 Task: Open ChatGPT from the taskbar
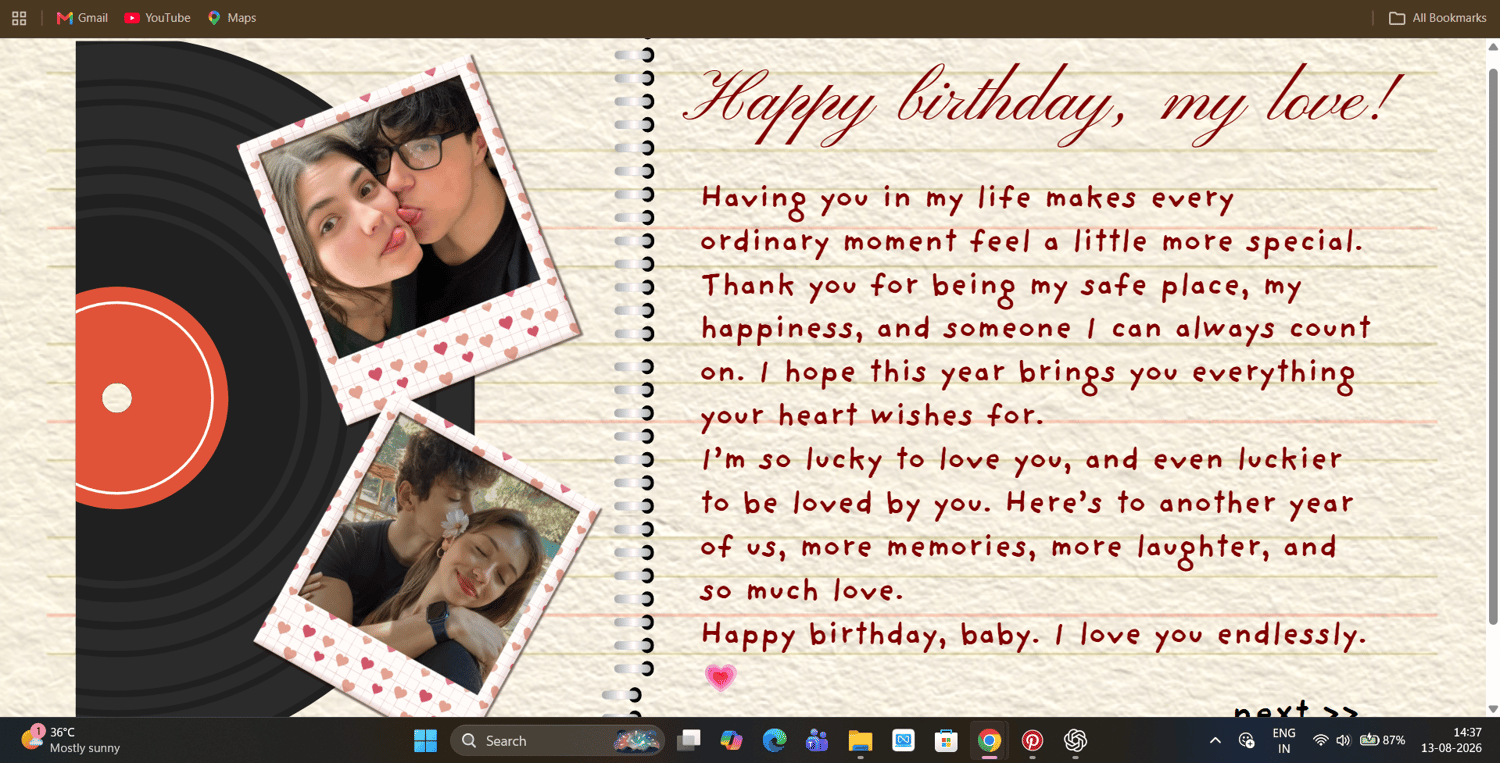1075,740
